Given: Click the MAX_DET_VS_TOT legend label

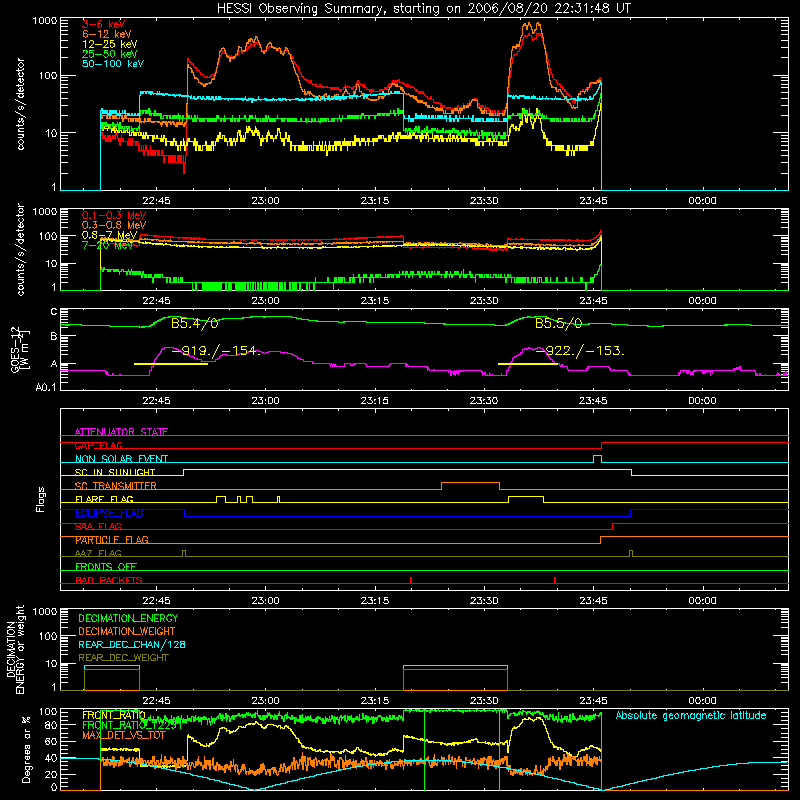Looking at the screenshot, I should coord(124,735).
